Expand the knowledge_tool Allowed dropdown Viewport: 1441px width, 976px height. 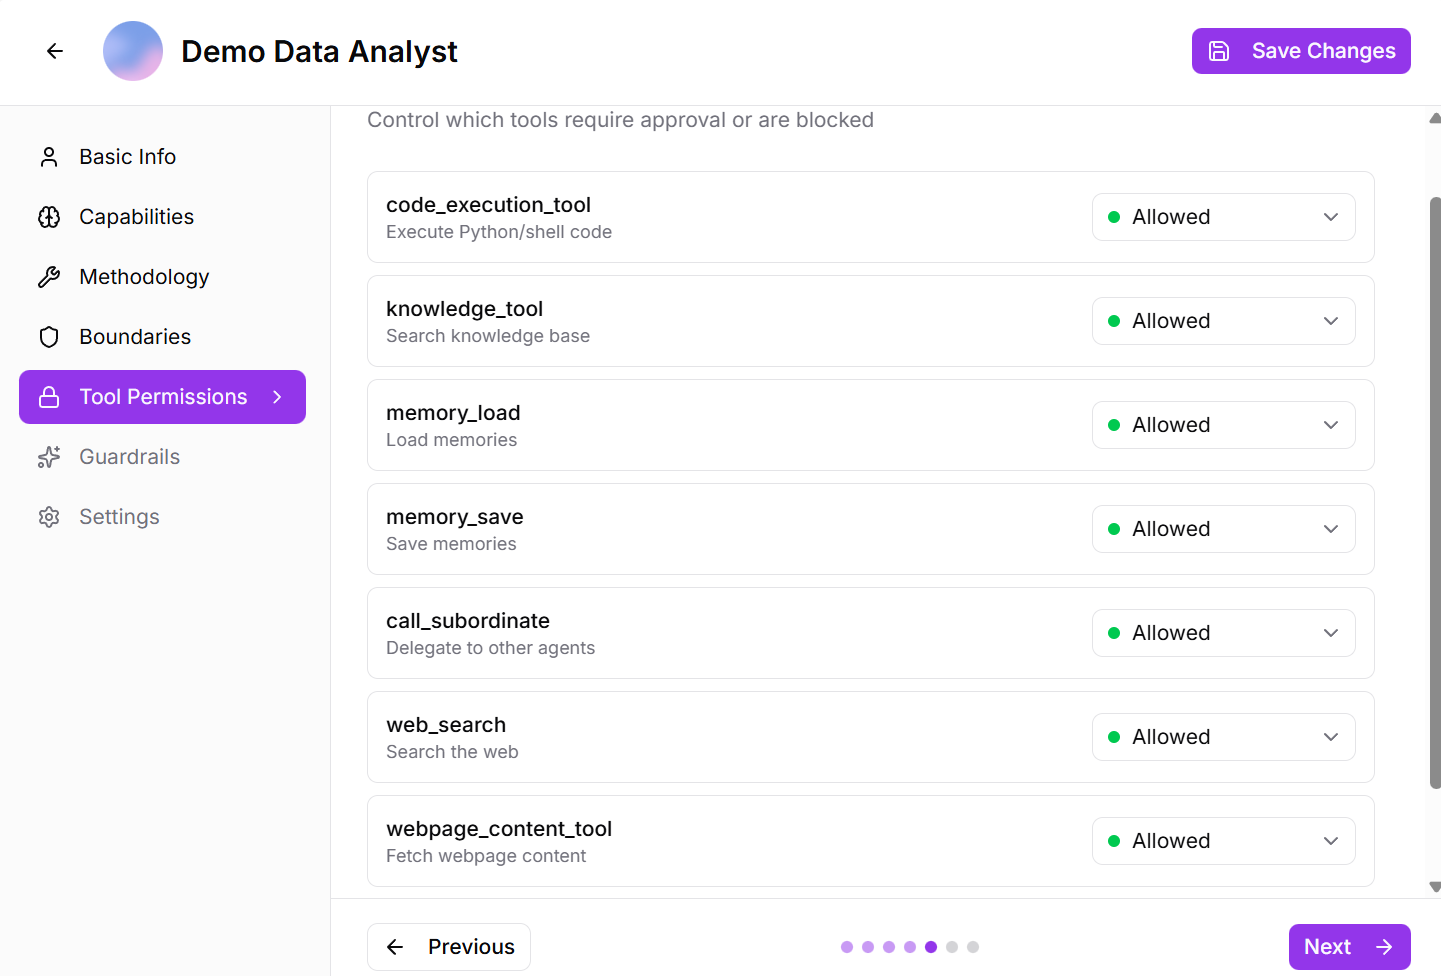pyautogui.click(x=1223, y=321)
